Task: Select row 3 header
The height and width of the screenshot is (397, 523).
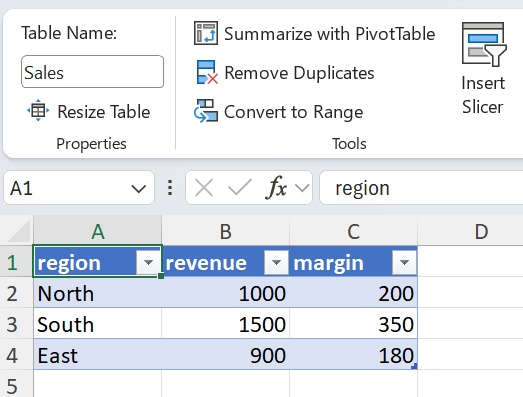Action: click(x=16, y=324)
